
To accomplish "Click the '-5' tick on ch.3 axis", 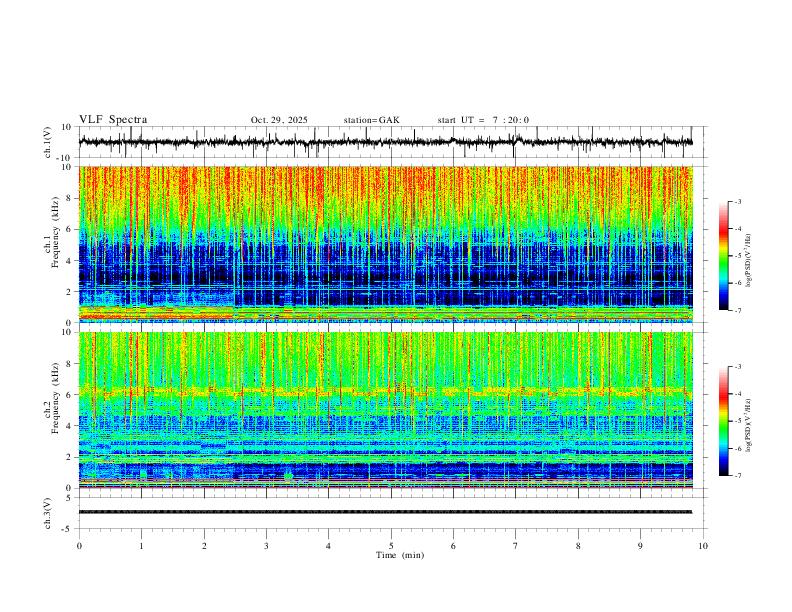I will click(68, 529).
